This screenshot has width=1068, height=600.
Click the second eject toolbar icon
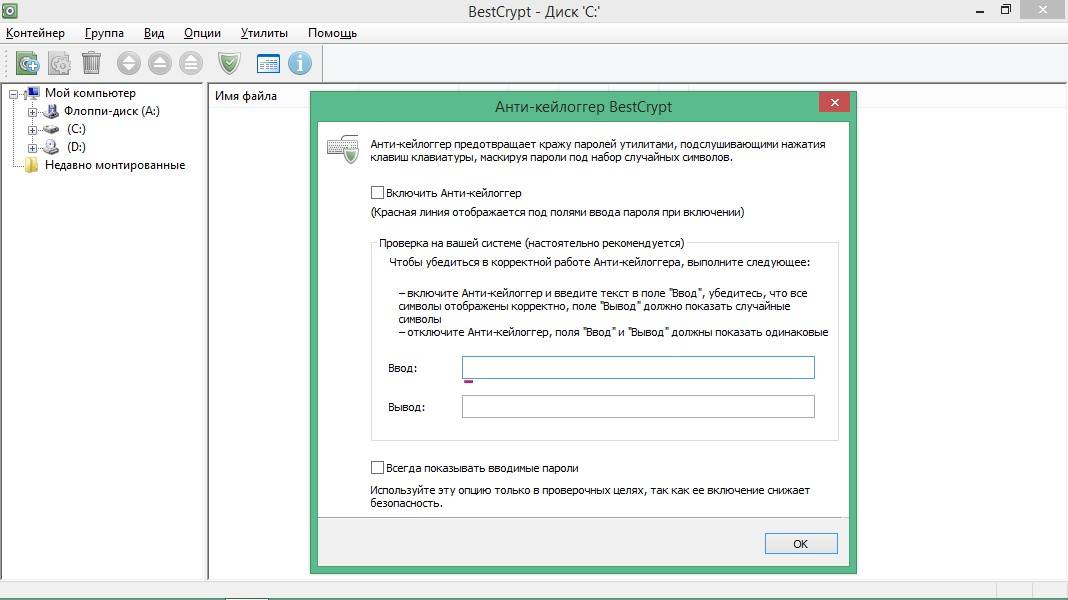click(160, 63)
